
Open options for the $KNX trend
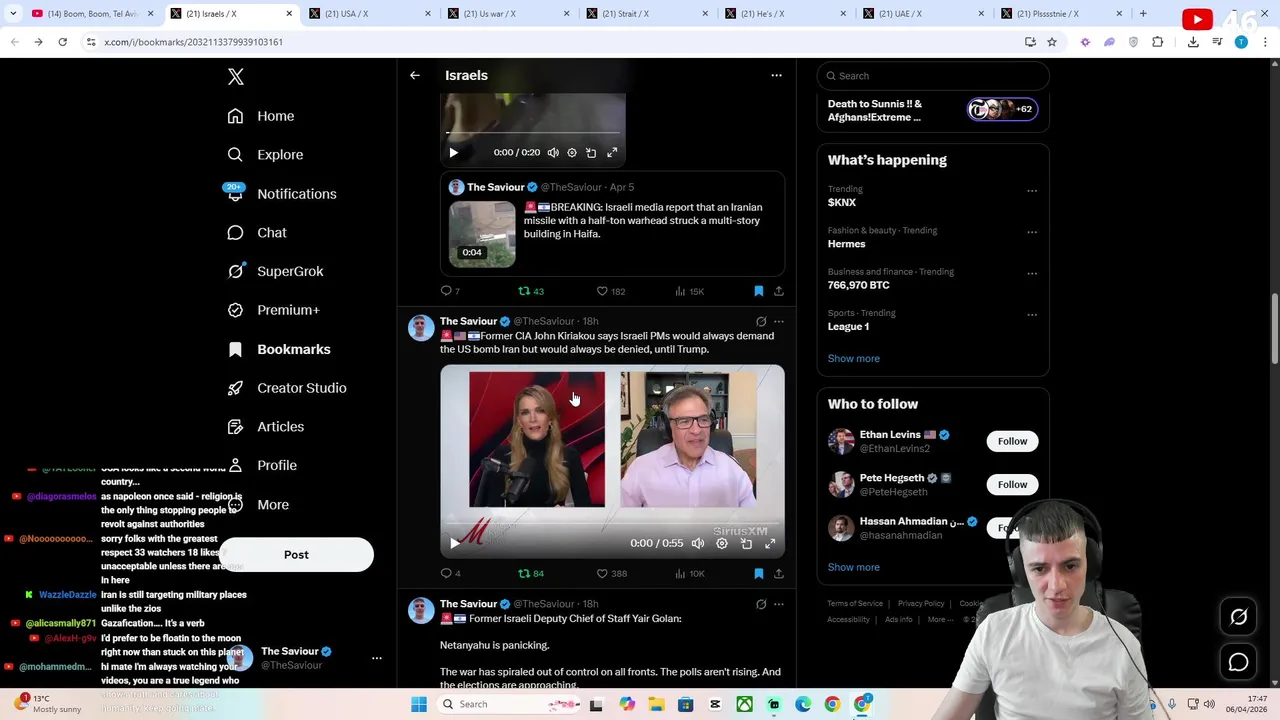1032,190
